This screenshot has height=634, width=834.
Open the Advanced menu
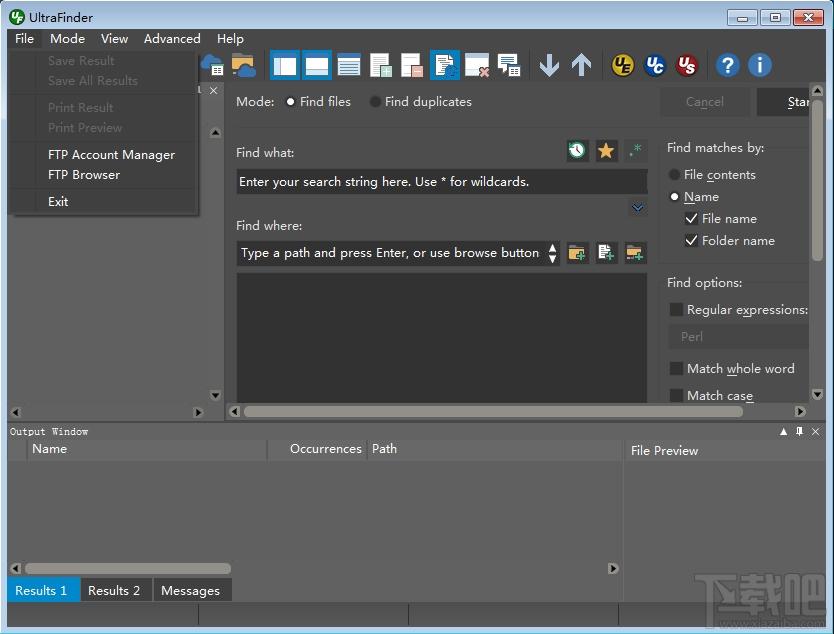[x=172, y=39]
